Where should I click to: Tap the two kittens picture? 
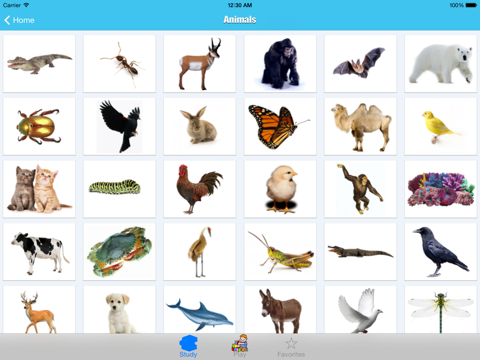(39, 189)
